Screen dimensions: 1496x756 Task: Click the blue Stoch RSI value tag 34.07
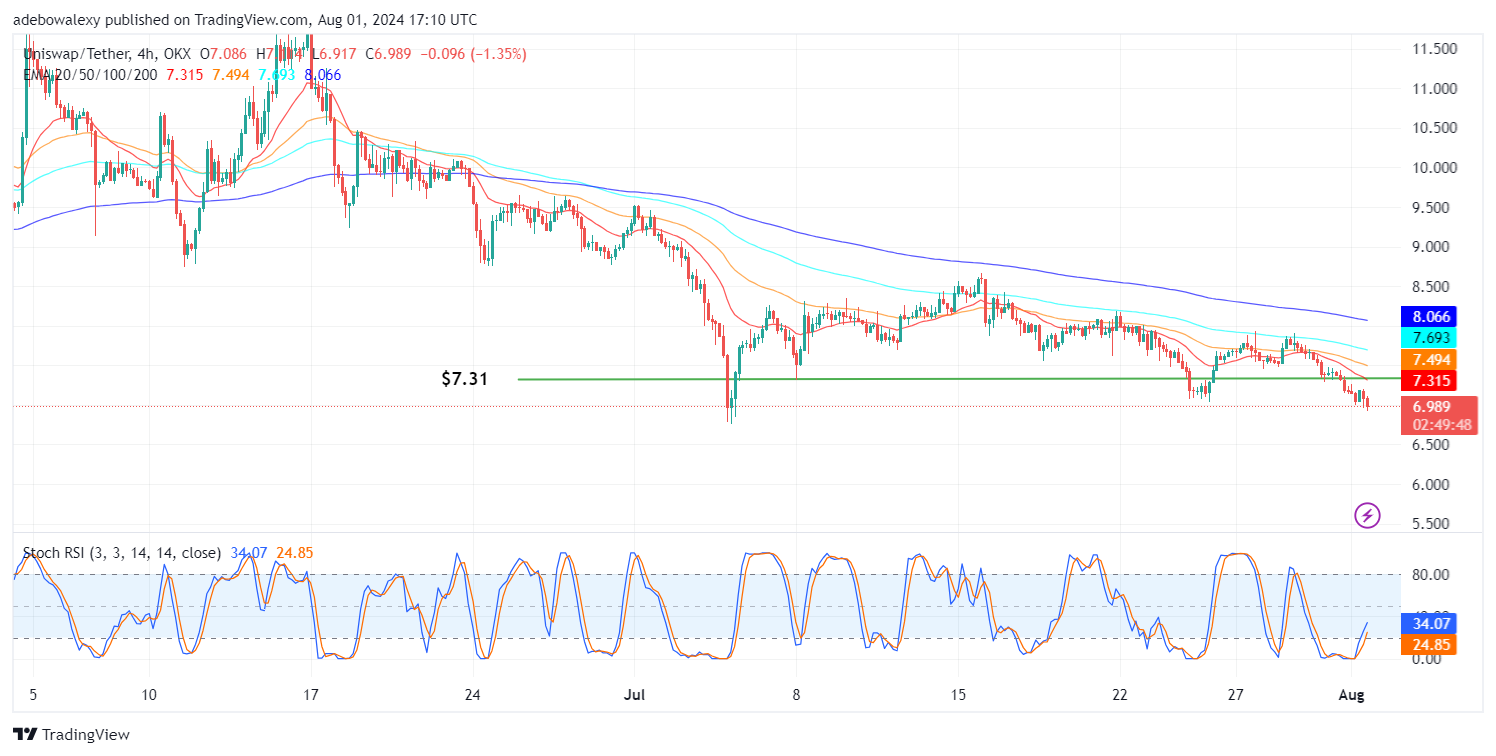click(x=1427, y=623)
